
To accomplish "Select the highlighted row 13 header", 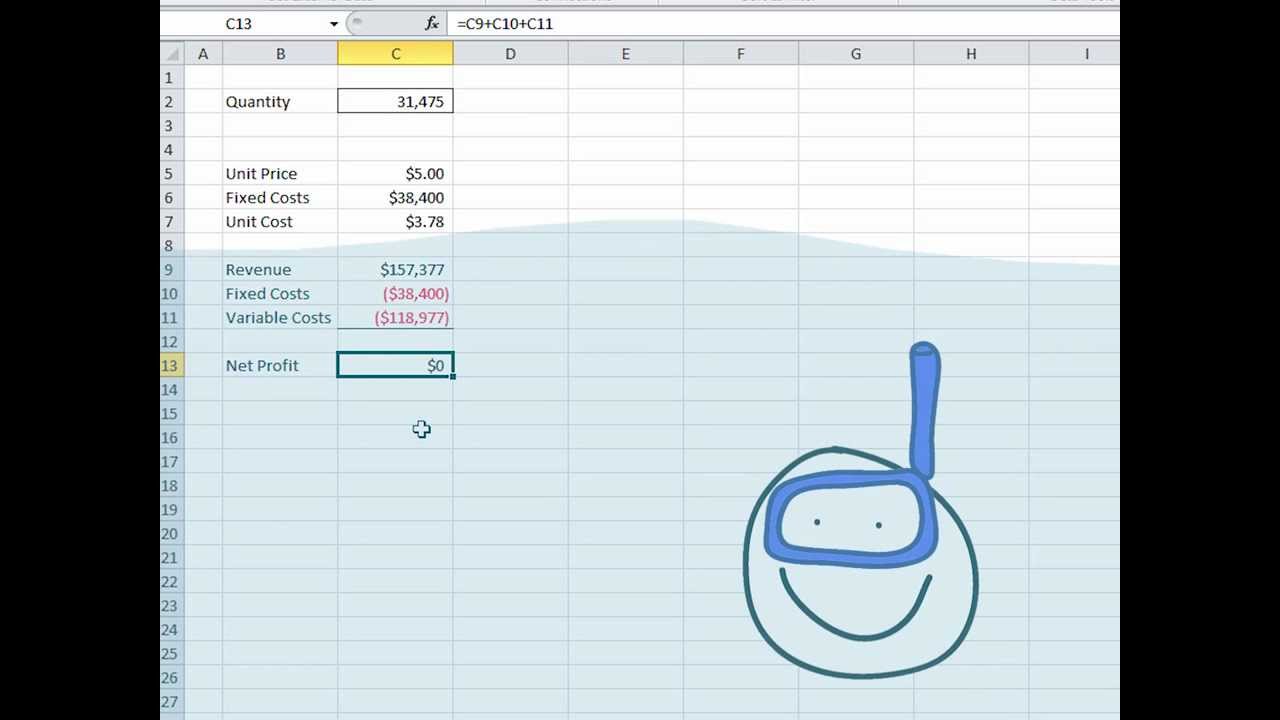I will (x=172, y=366).
